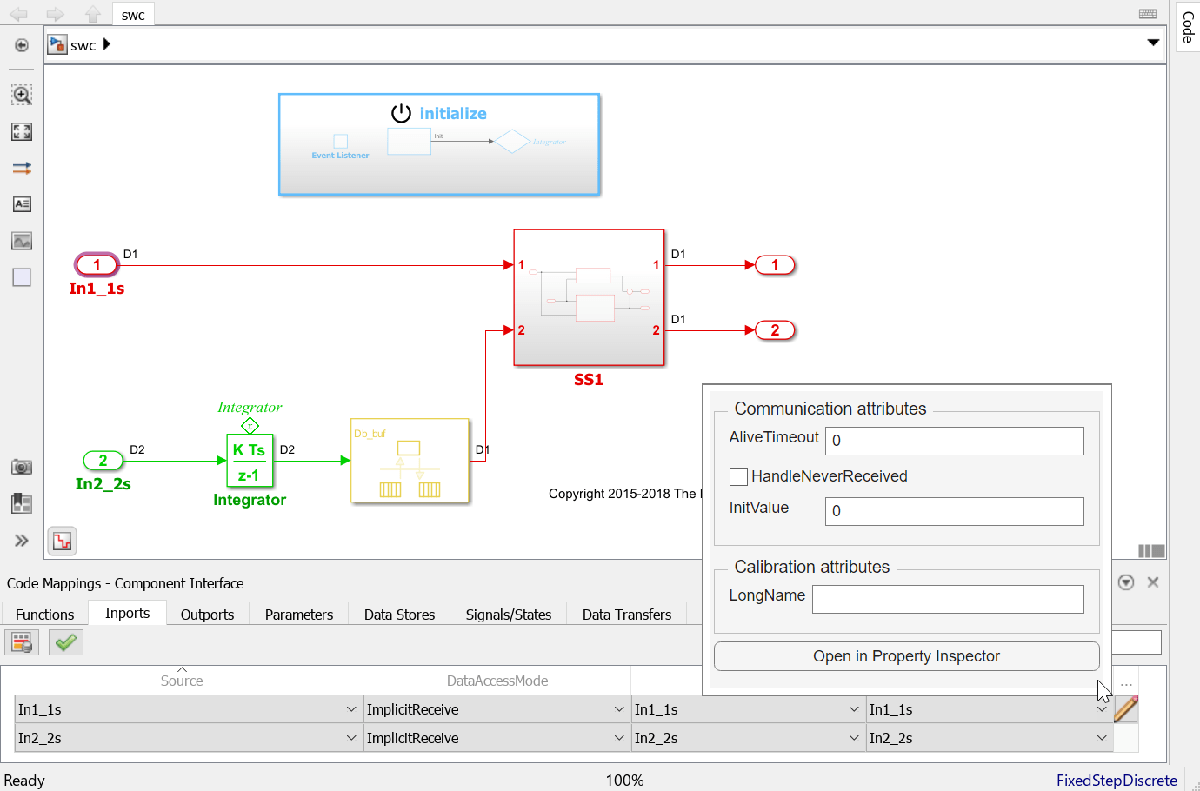Click Open in Property Inspector button
Image resolution: width=1200 pixels, height=791 pixels.
pos(906,656)
